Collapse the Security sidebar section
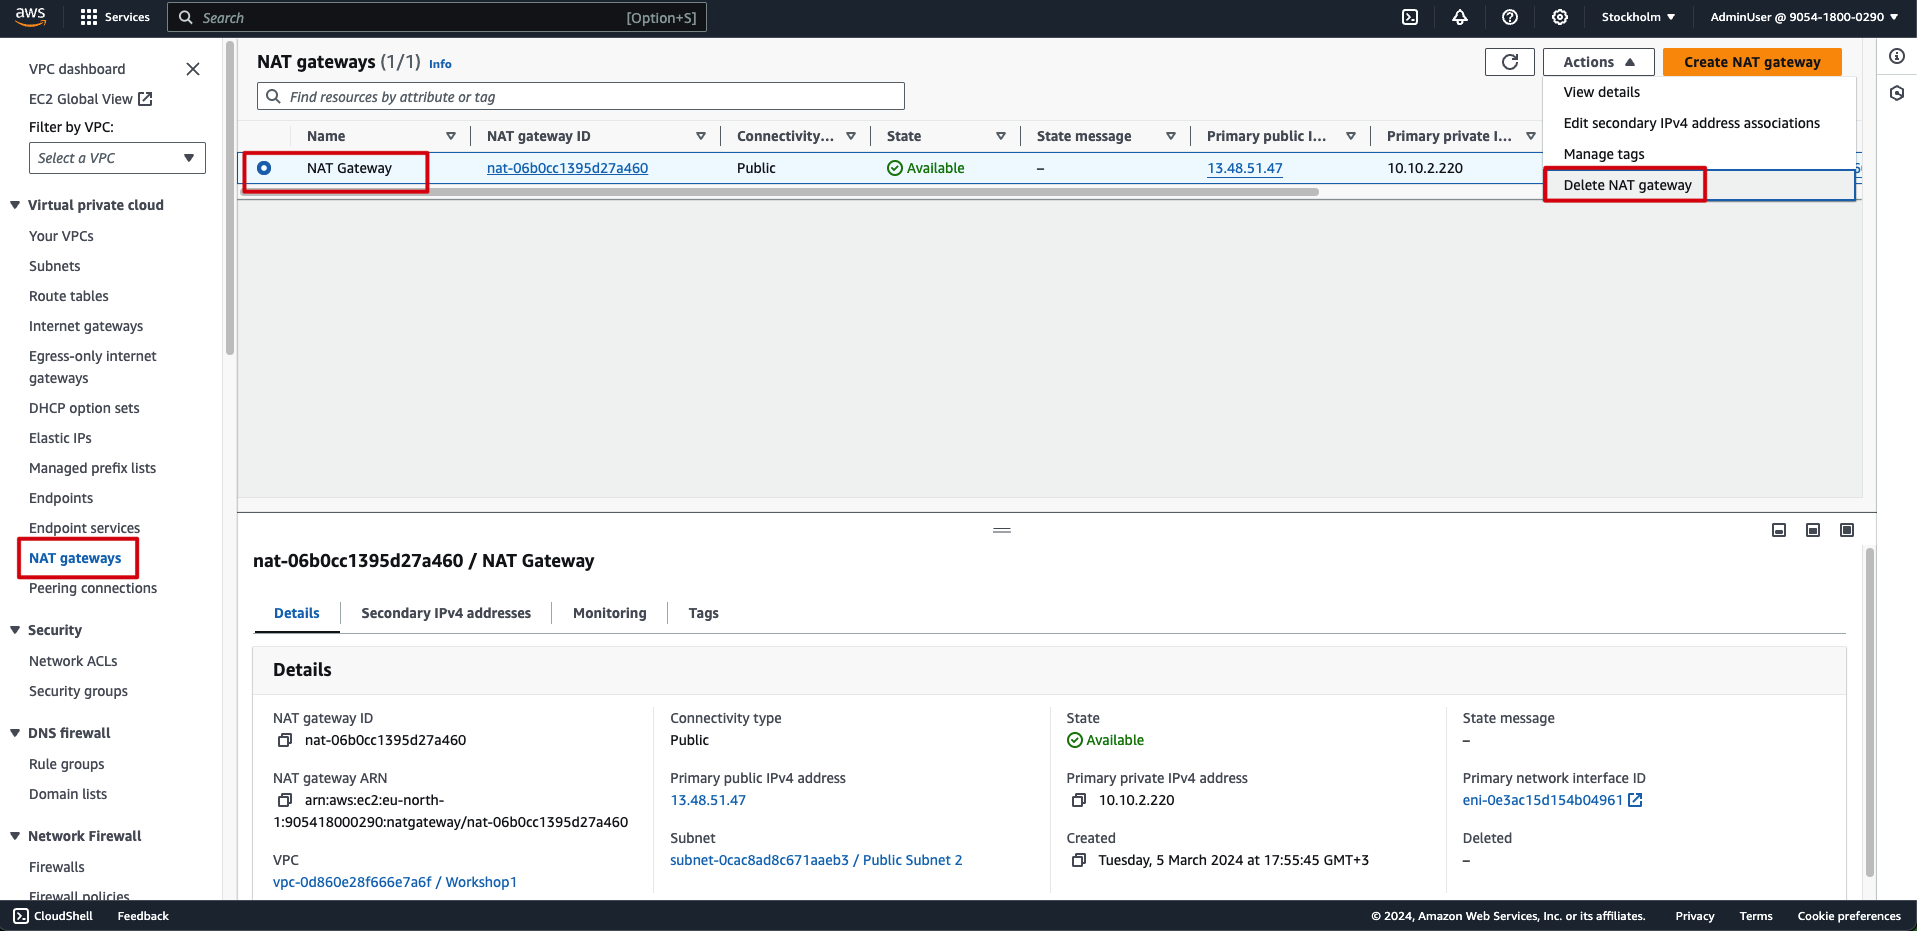The image size is (1917, 931). click(15, 630)
